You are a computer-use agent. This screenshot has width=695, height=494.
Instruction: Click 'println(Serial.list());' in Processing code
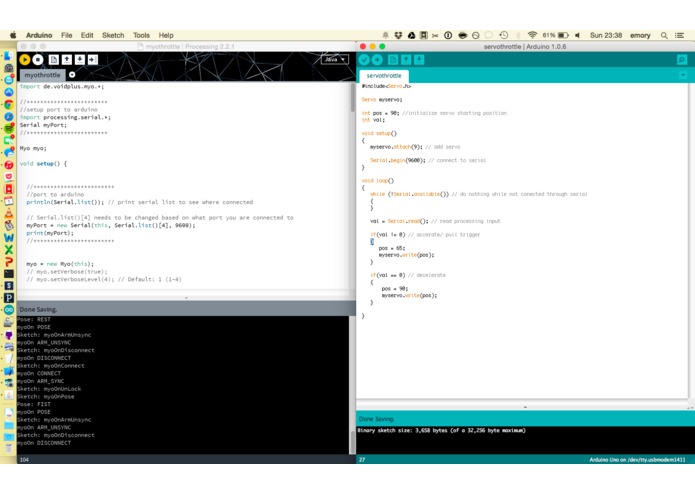[x=65, y=202]
